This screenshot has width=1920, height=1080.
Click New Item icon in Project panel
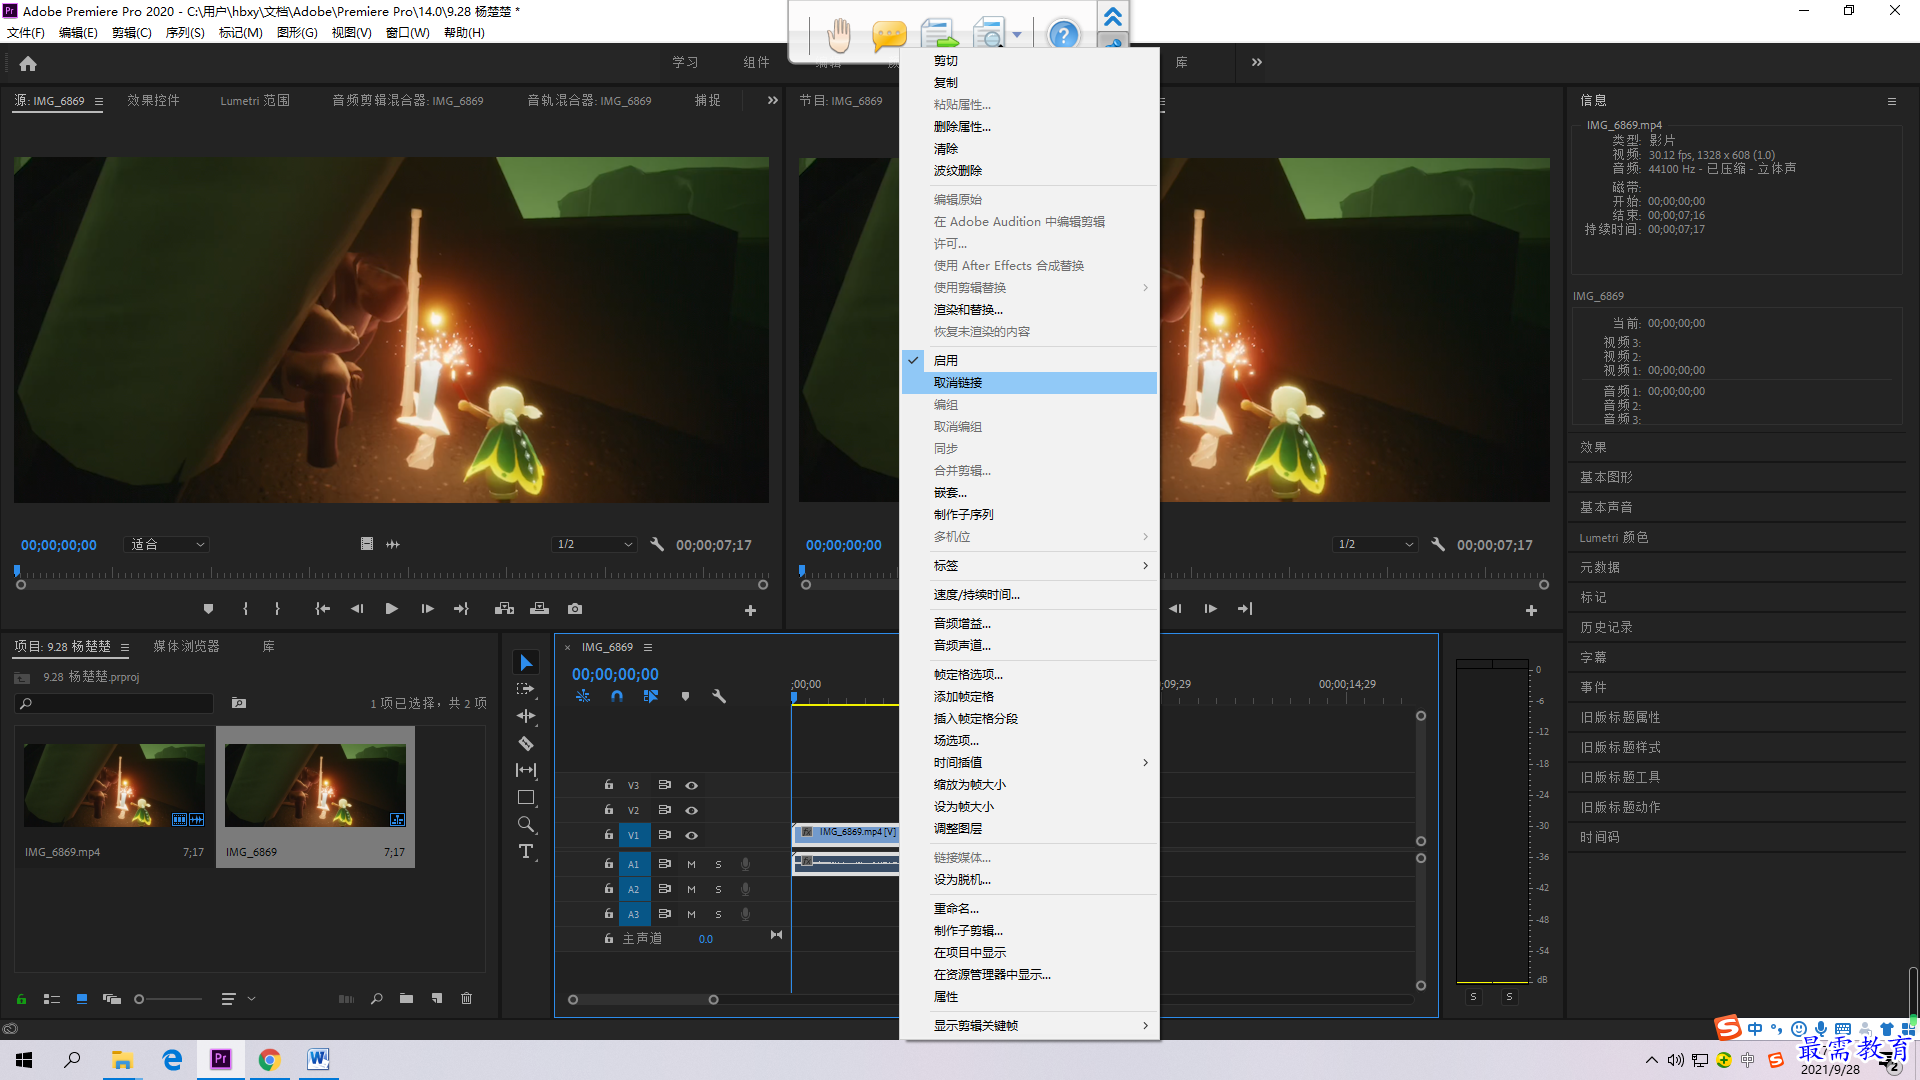pos(437,999)
